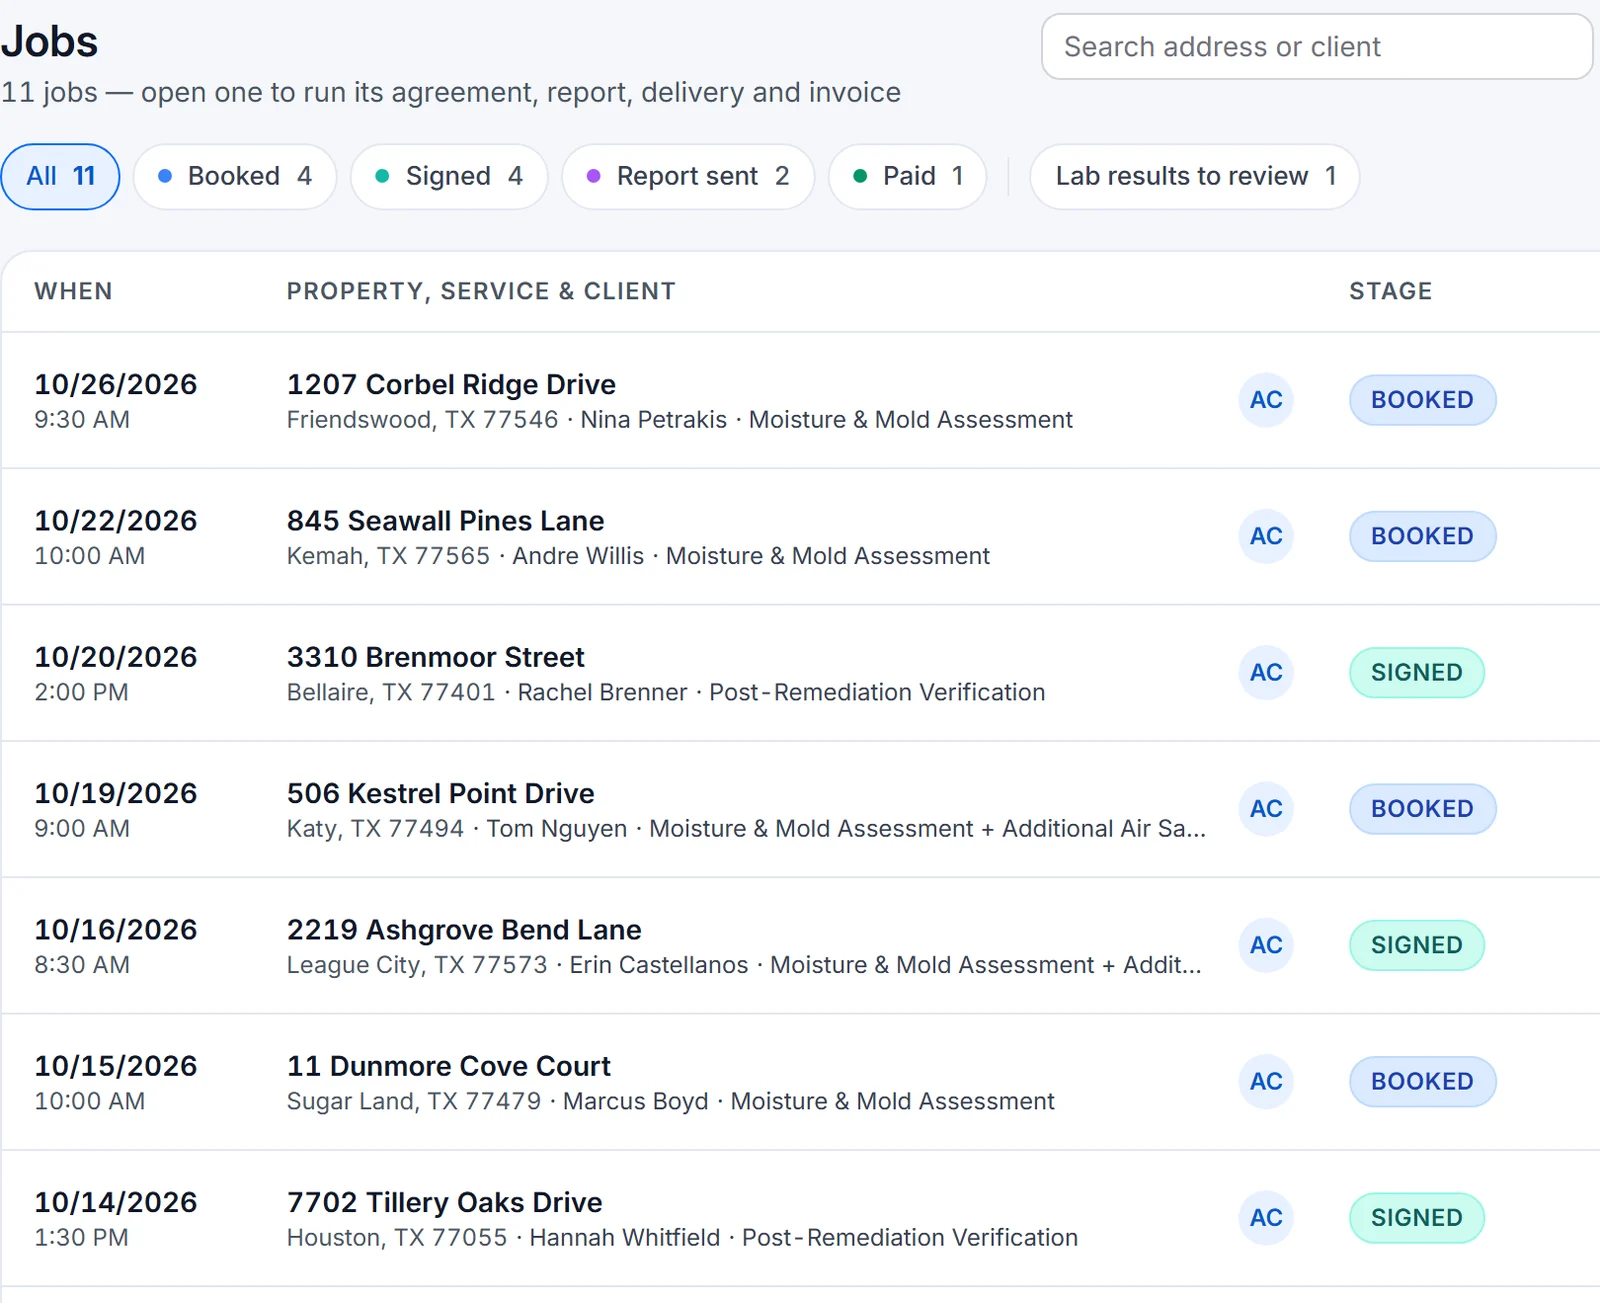Screen dimensions: 1600x1303
Task: Click AC avatar on 1207 Corbel Ridge row
Action: point(1266,400)
